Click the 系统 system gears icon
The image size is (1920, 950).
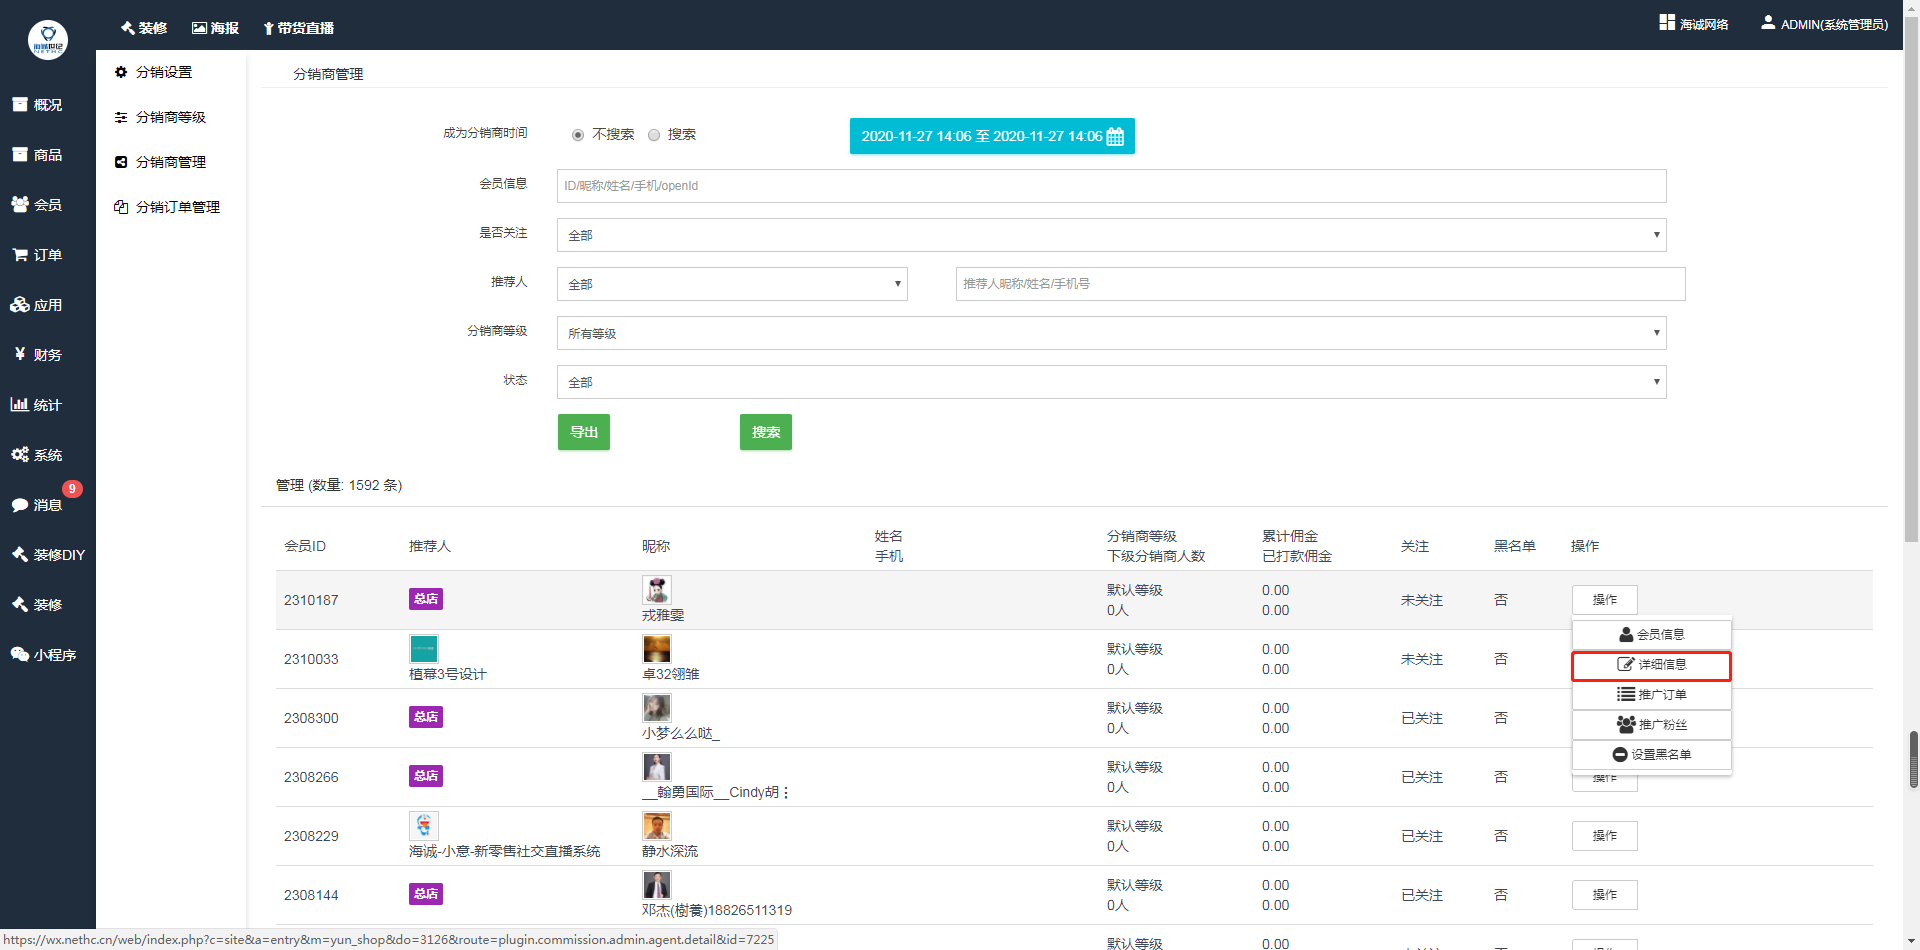(20, 455)
